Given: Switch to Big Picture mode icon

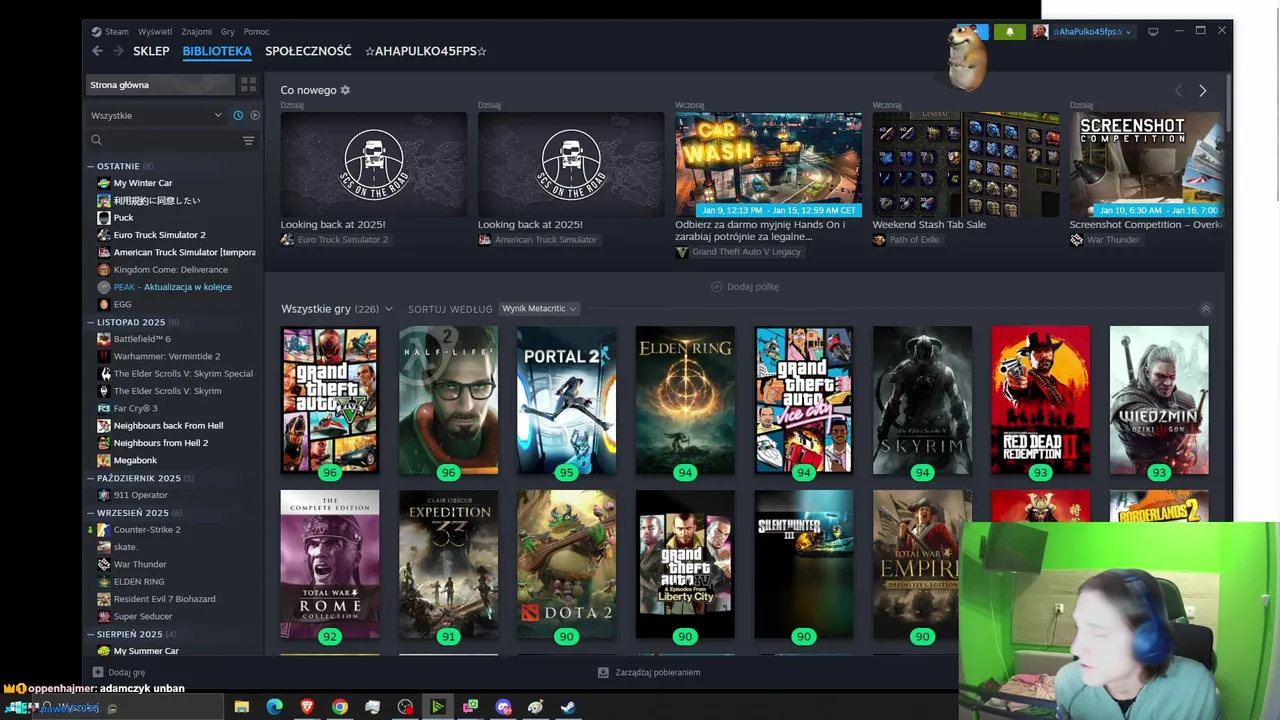Looking at the screenshot, I should pos(1153,32).
